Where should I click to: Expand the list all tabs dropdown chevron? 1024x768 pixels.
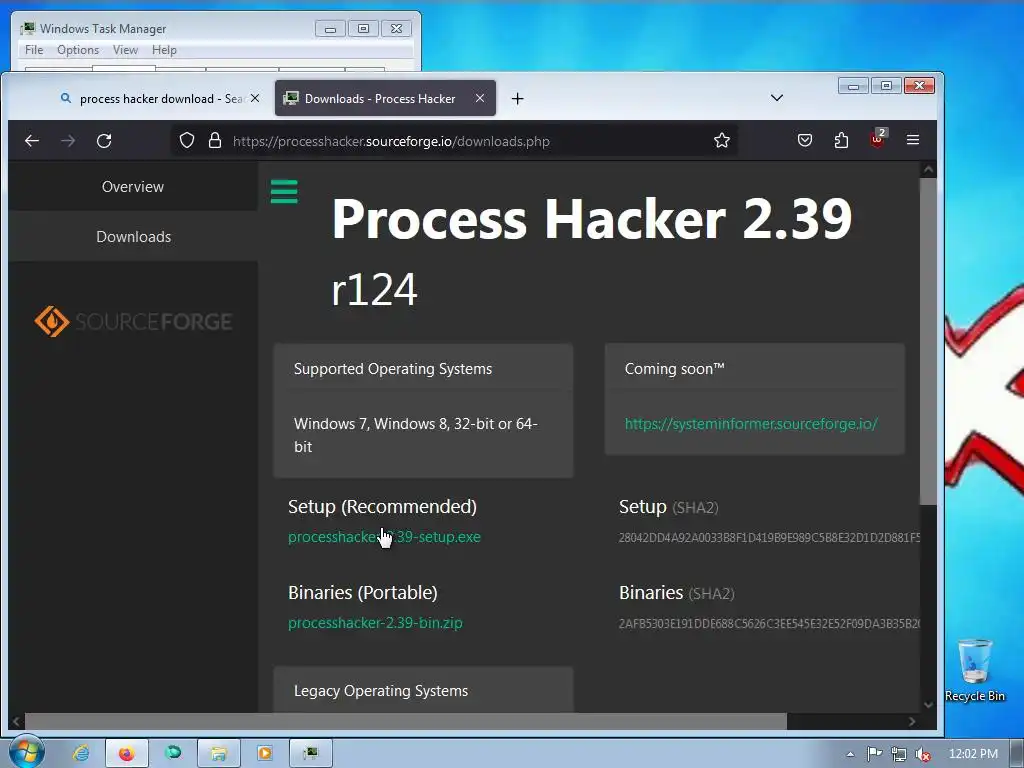tap(776, 98)
